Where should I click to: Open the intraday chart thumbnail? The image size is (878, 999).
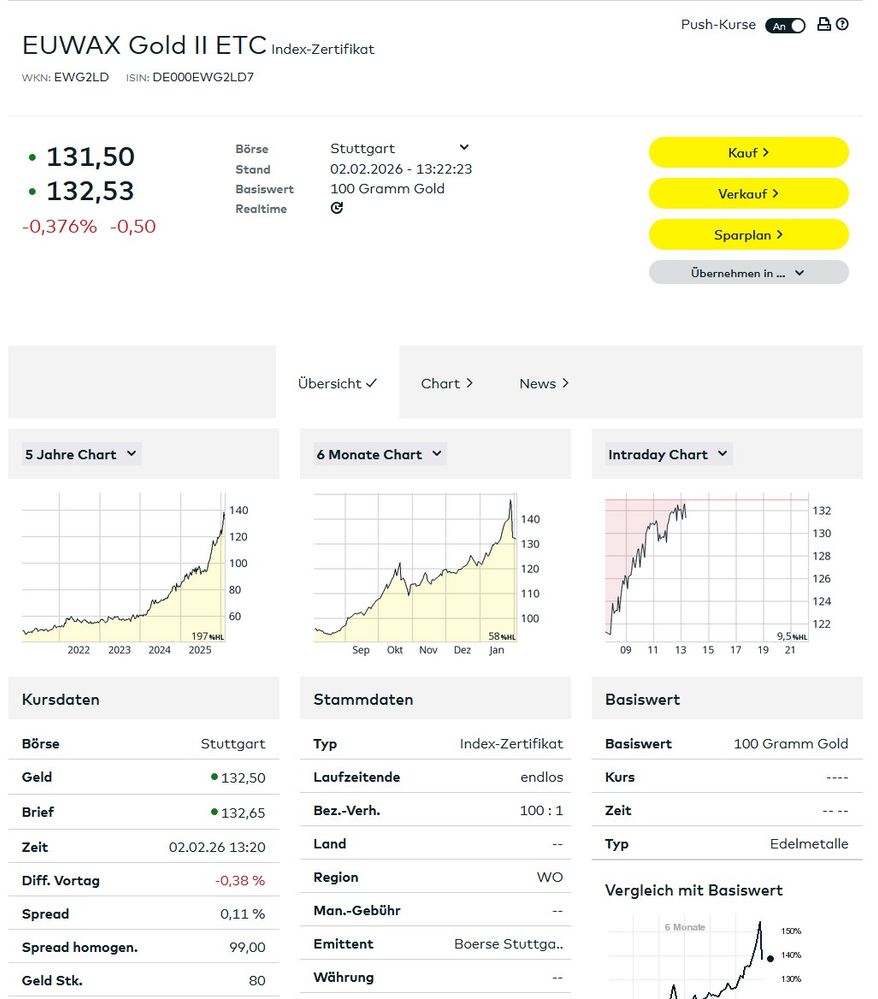(x=719, y=573)
